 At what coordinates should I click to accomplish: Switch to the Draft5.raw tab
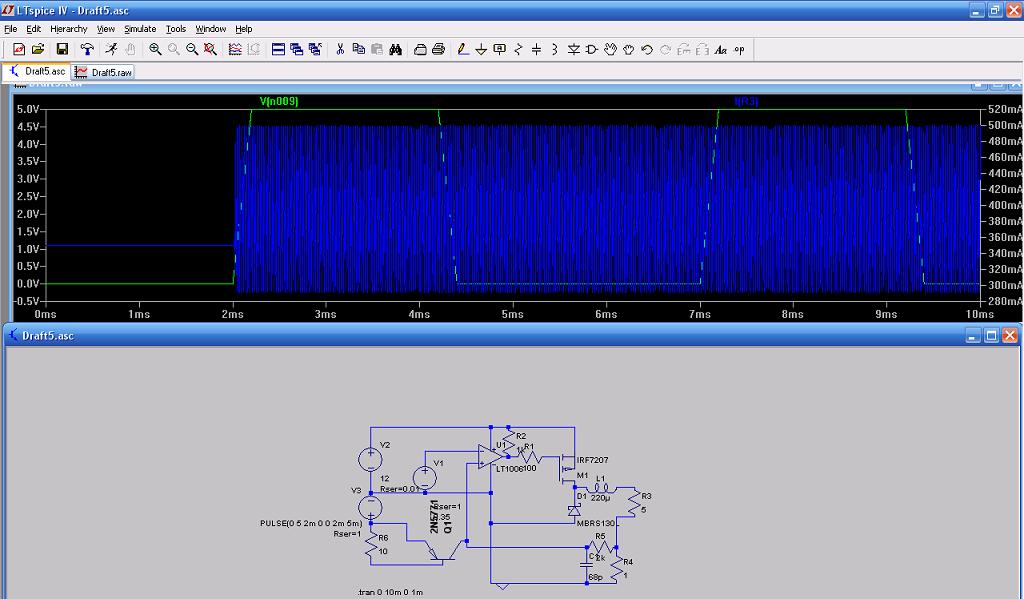(103, 72)
